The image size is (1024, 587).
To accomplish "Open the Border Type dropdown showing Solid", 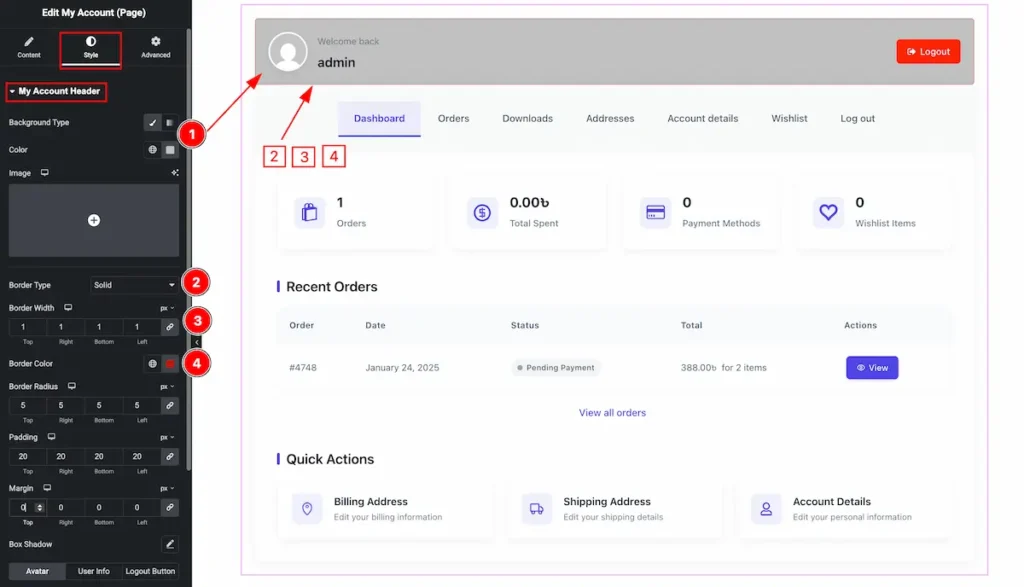I will (134, 285).
